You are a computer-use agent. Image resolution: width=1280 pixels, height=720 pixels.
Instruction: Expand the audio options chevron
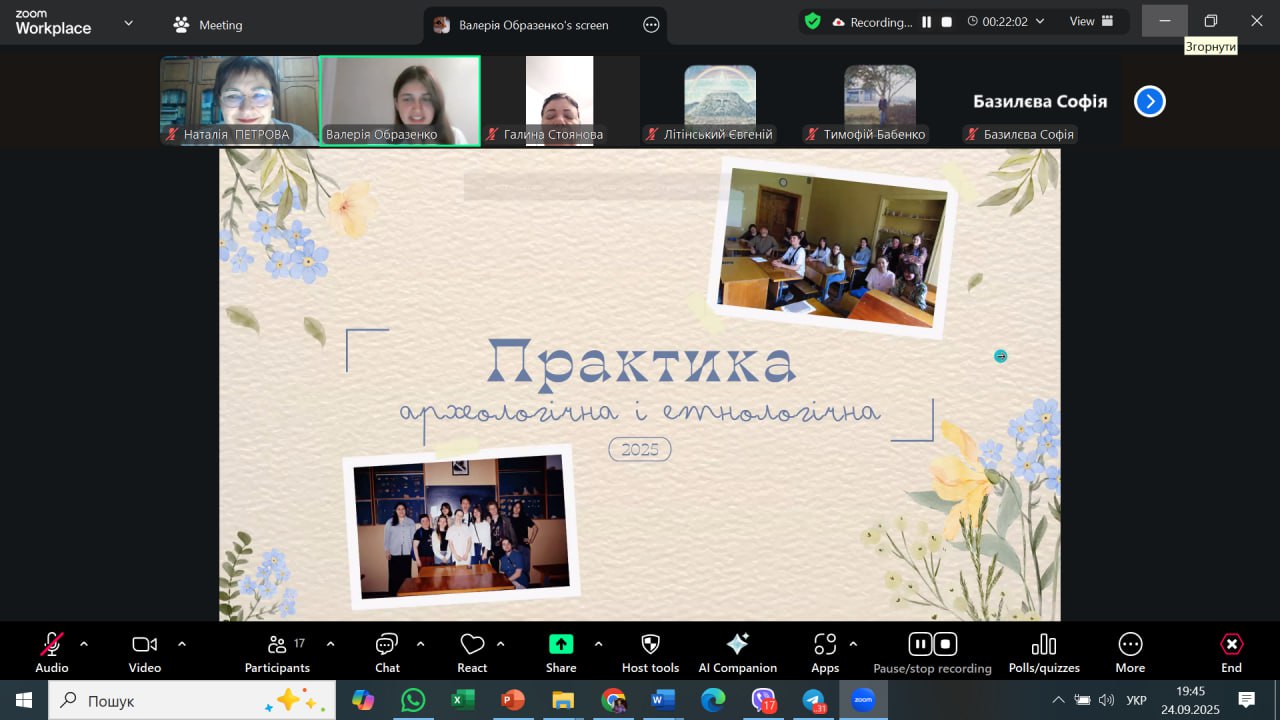coord(84,644)
